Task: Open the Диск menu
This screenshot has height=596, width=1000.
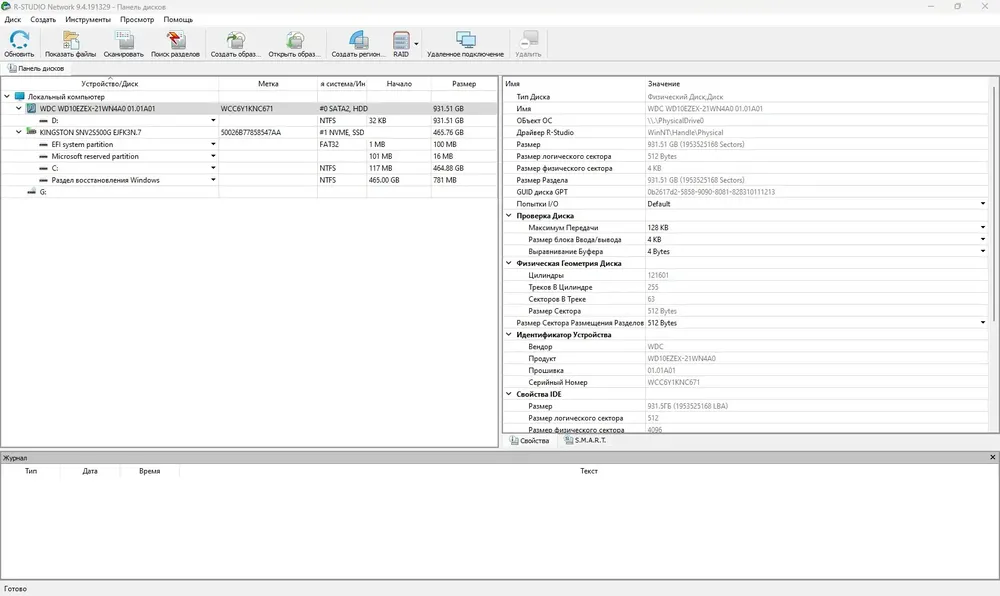Action: click(13, 20)
